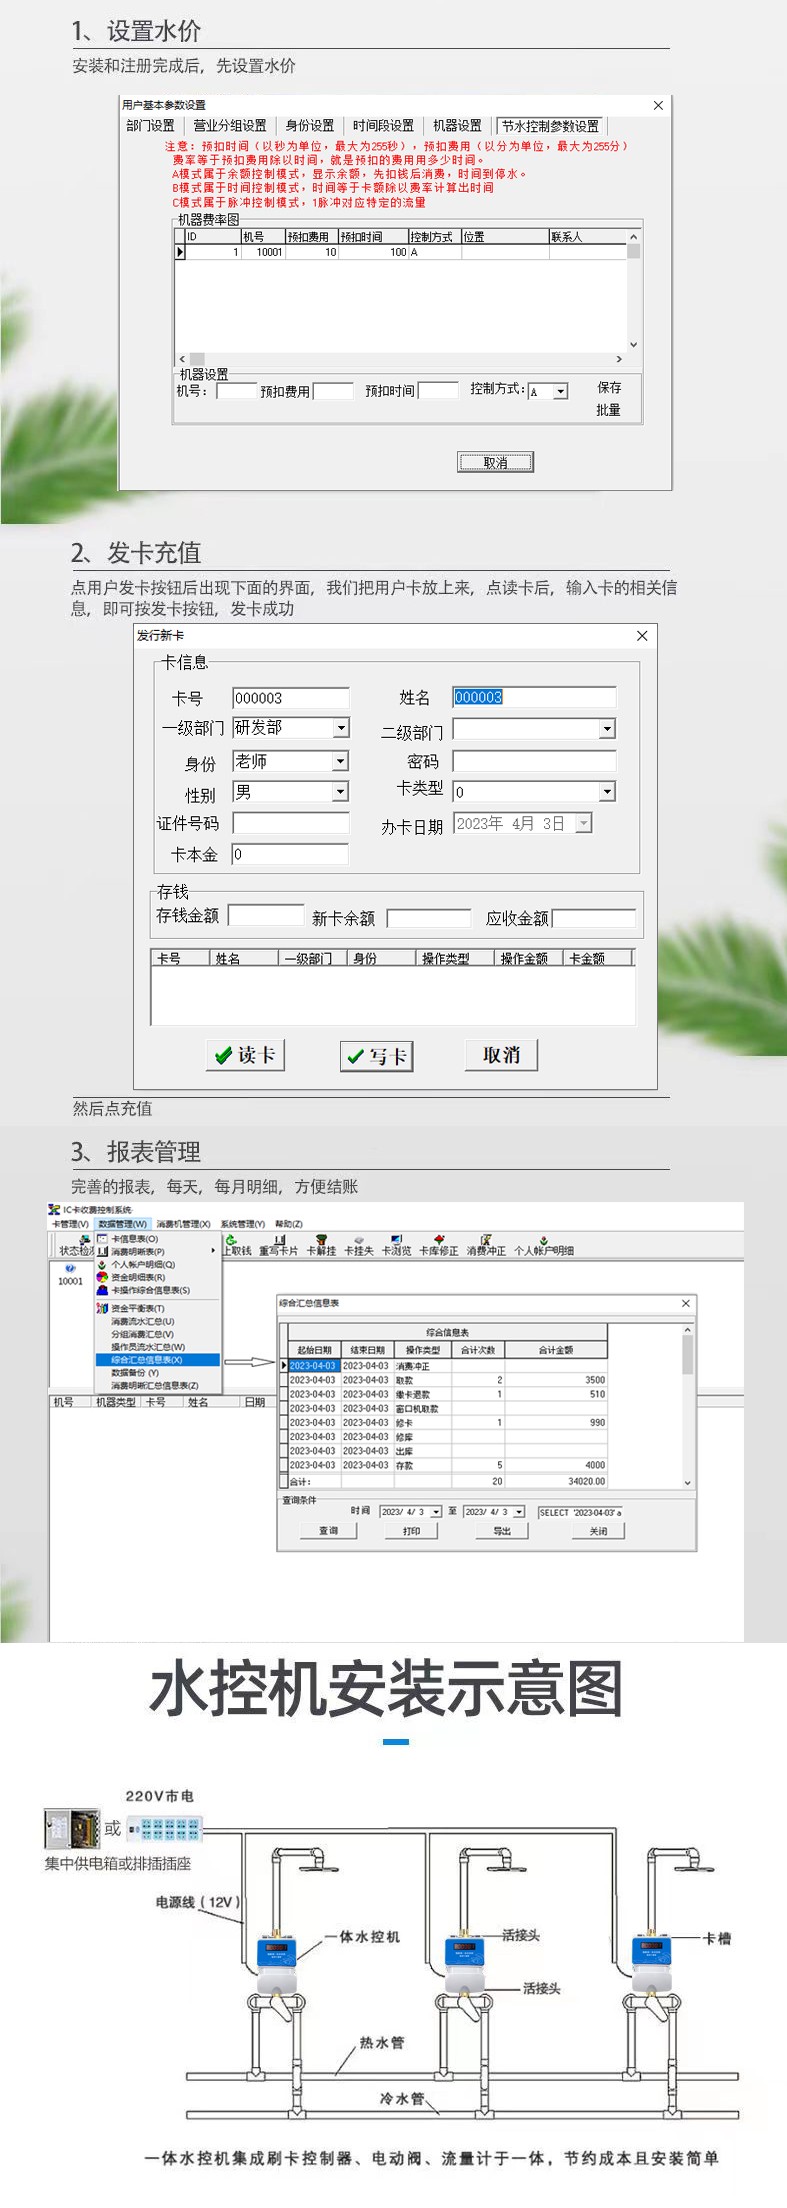
Task: Click the 读卡 button
Action: (x=245, y=1055)
